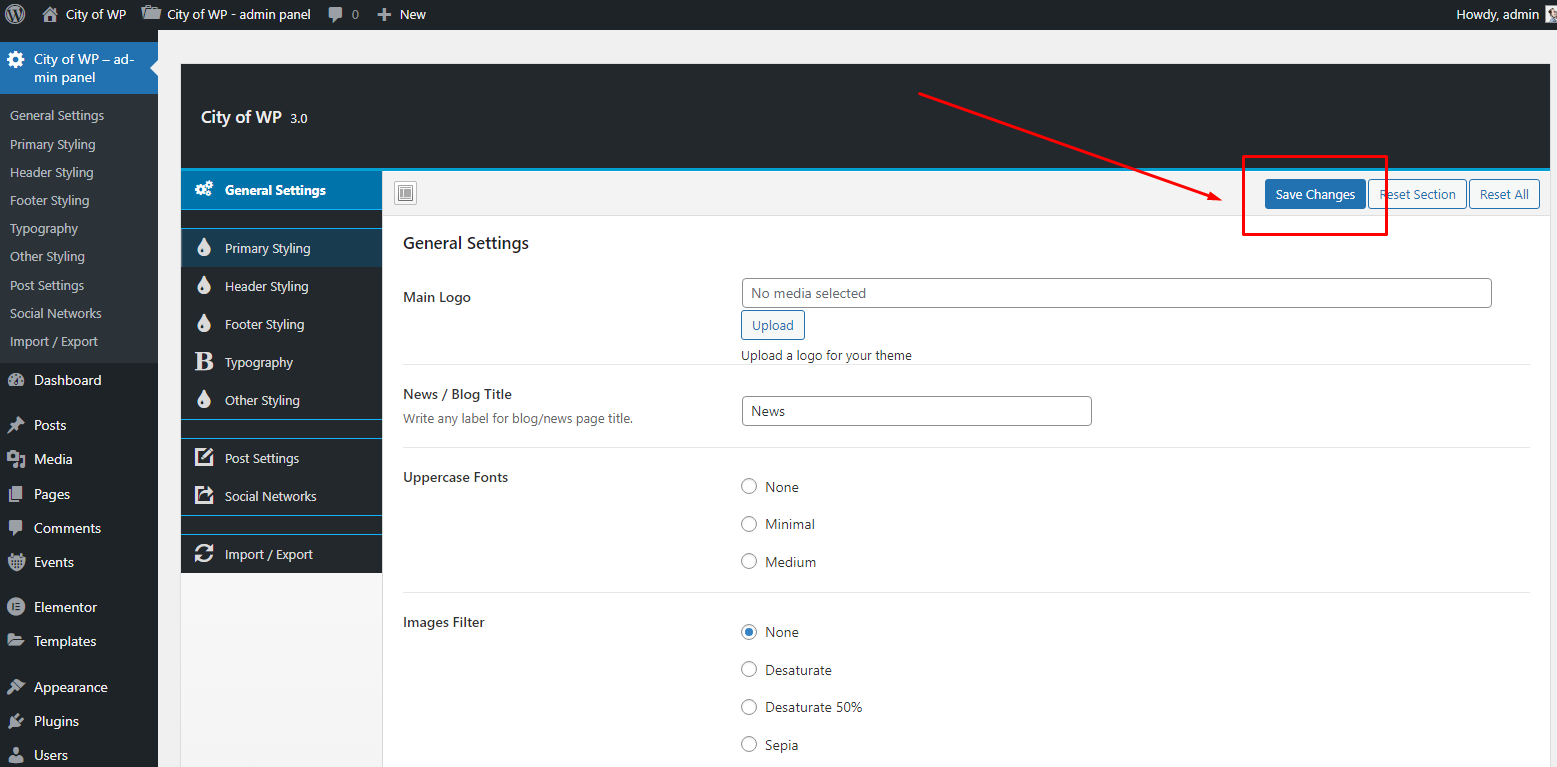Select Medium for Uppercase Fonts
The image size is (1557, 767).
749,562
